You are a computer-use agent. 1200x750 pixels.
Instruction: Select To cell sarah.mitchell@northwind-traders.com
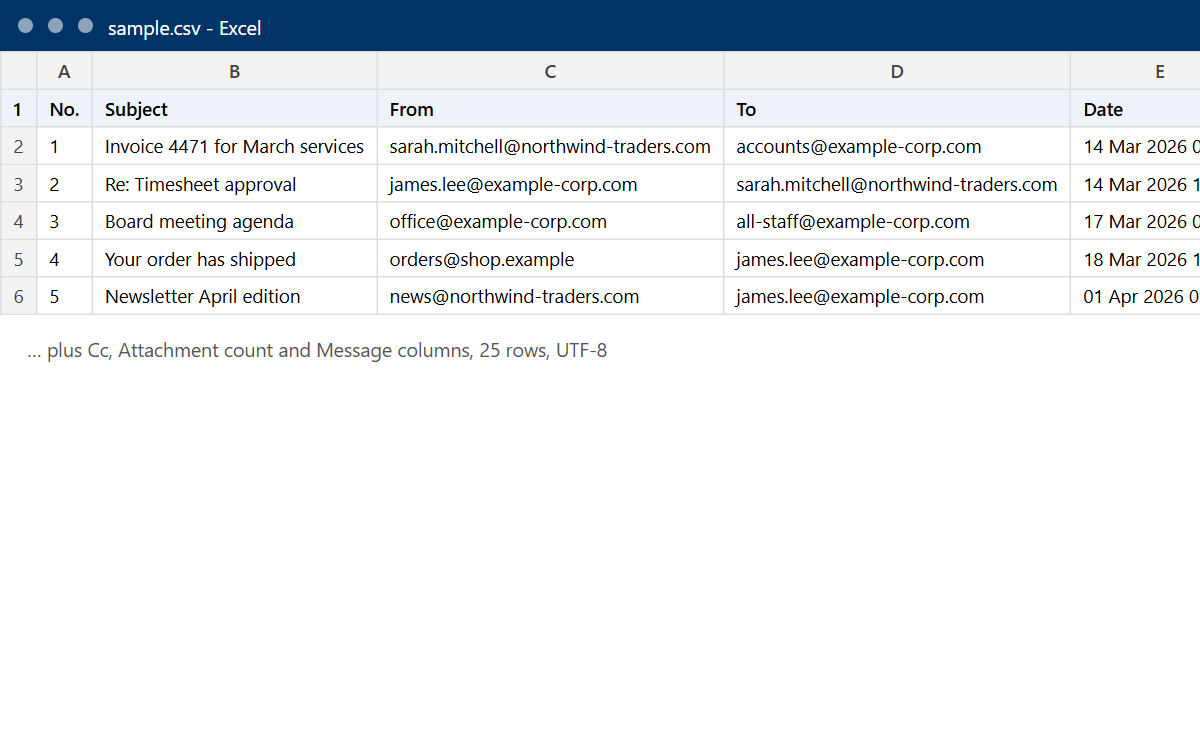[897, 184]
